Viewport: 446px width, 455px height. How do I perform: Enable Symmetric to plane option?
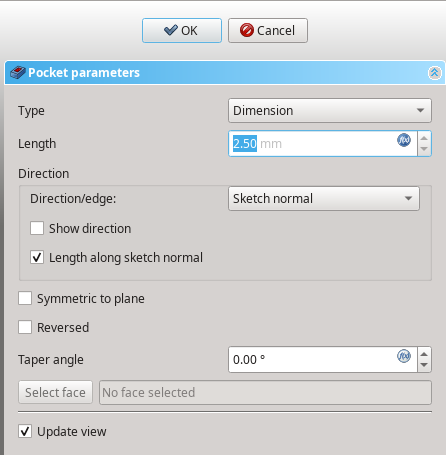pos(25,298)
